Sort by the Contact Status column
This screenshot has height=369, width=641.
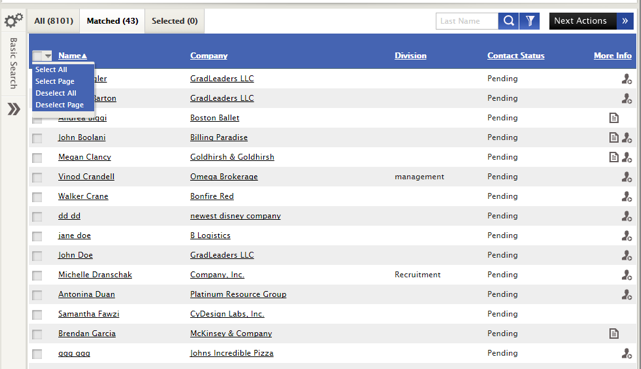515,56
